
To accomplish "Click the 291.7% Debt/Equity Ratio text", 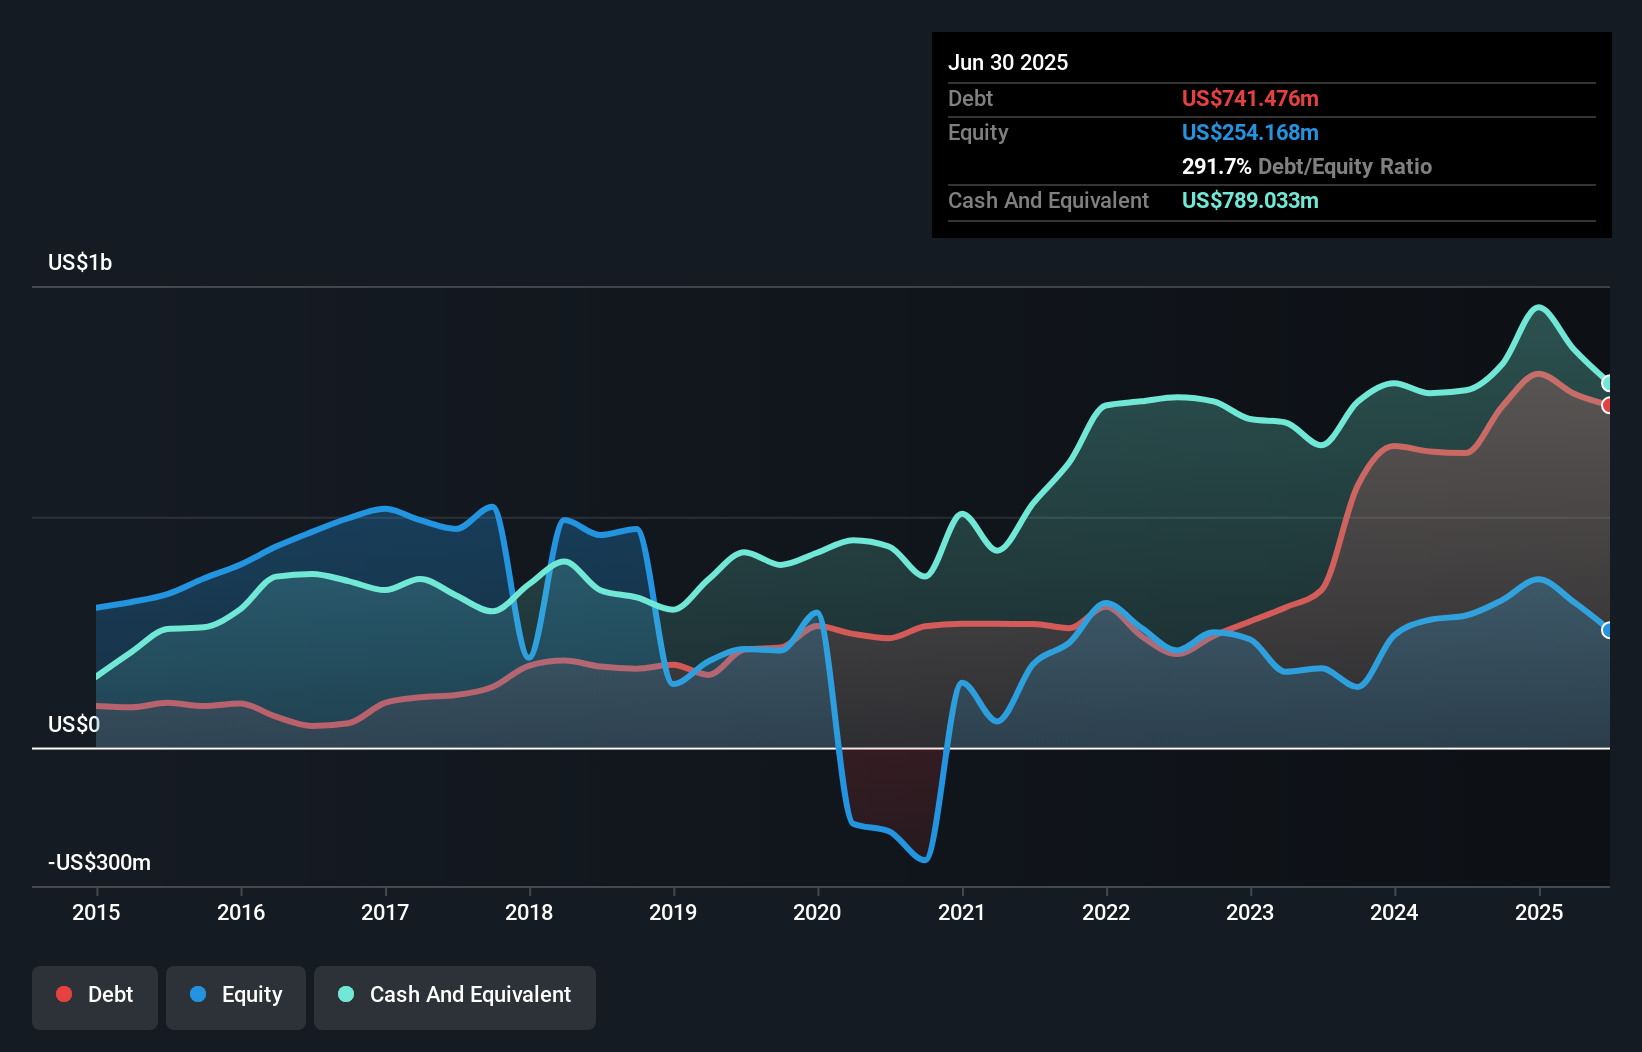I will tap(1306, 166).
